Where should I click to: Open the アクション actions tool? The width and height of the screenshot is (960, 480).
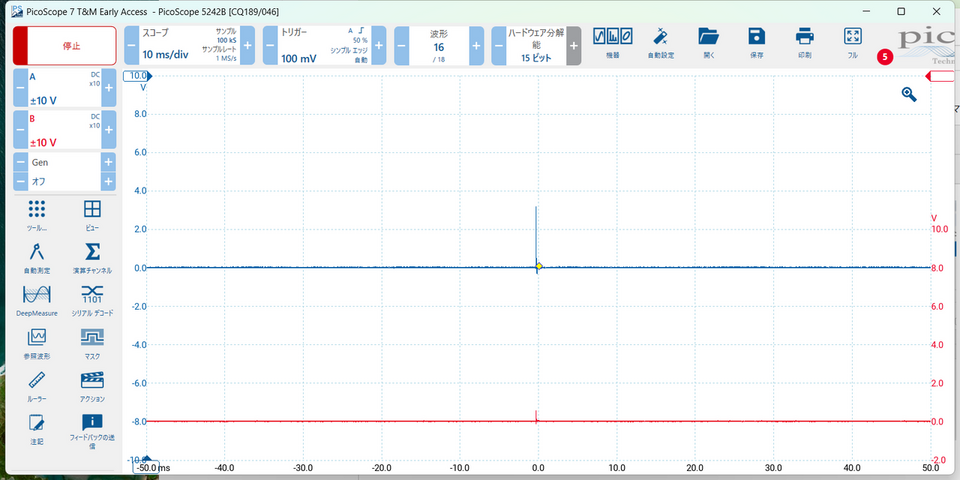(92, 385)
